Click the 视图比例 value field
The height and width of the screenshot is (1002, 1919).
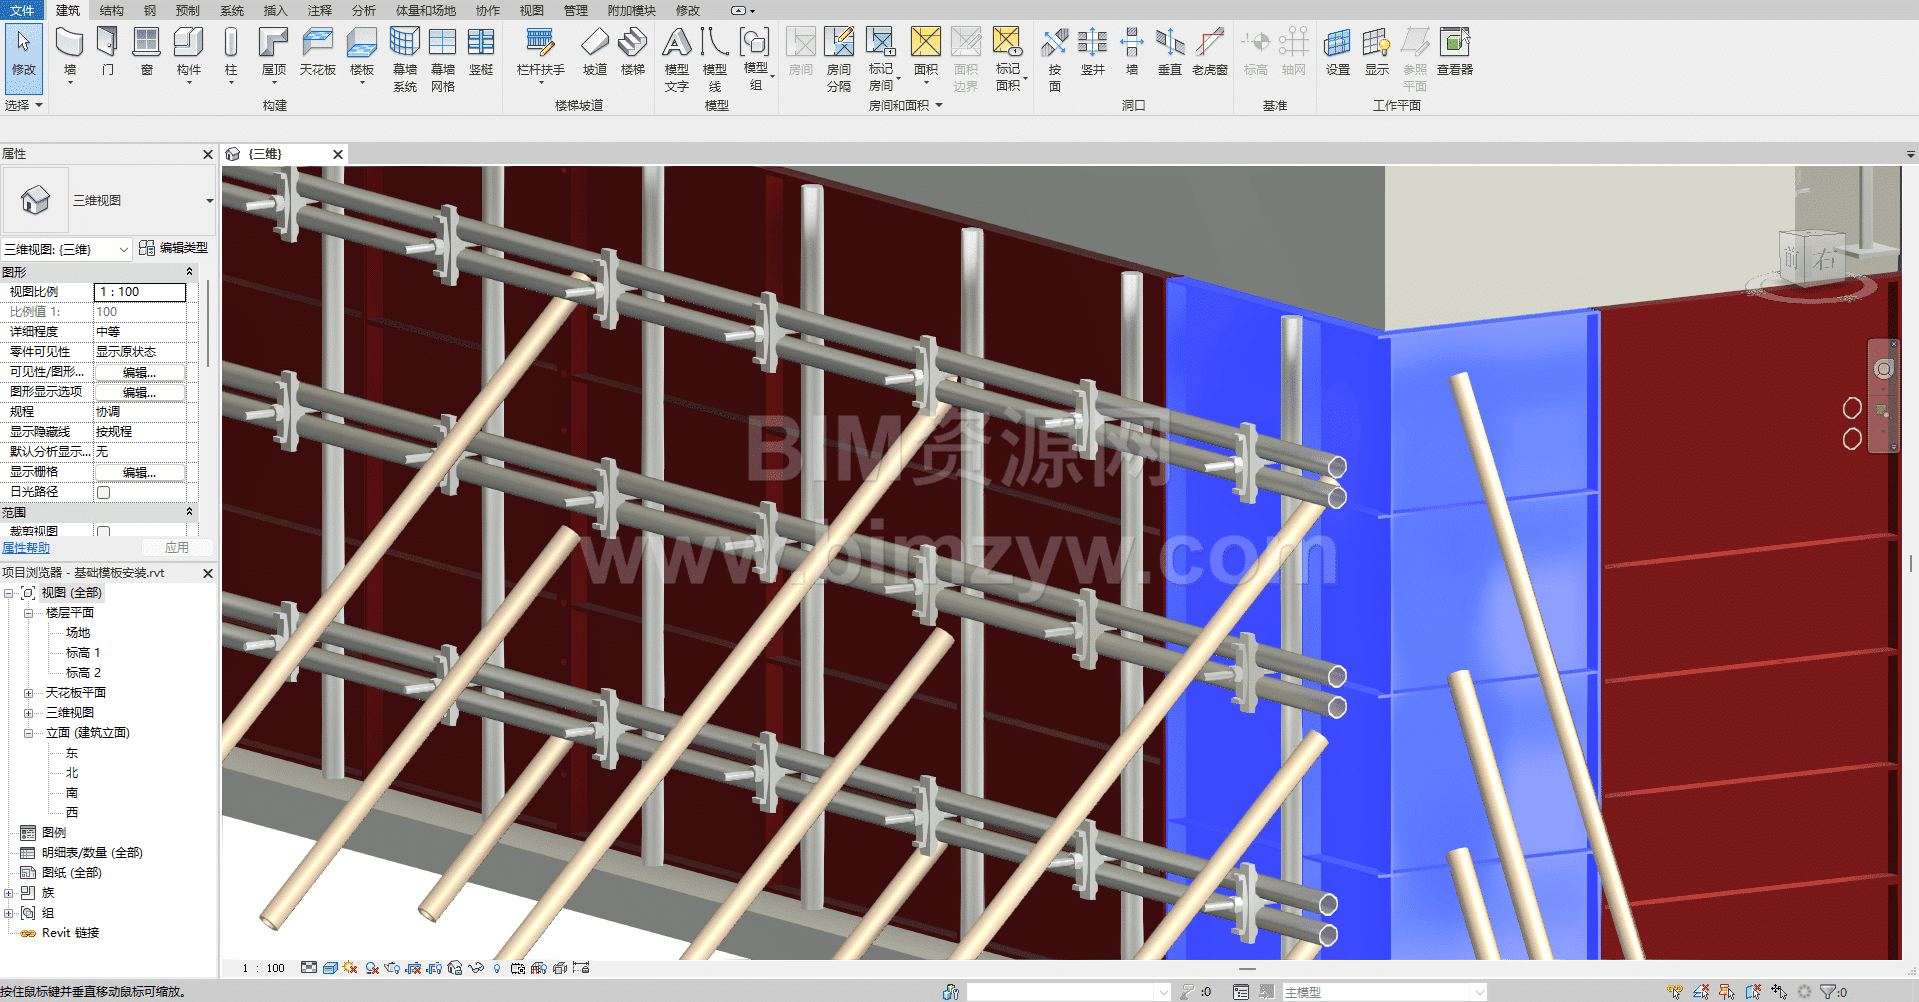click(140, 292)
